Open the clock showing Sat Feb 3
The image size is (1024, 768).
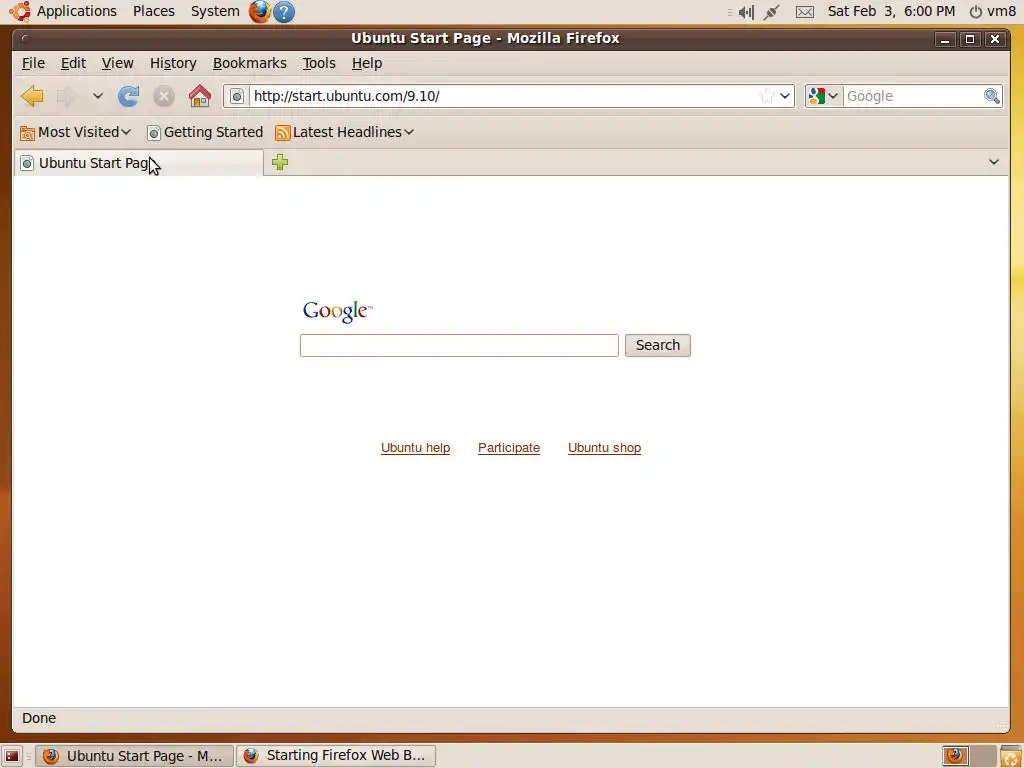click(x=891, y=11)
